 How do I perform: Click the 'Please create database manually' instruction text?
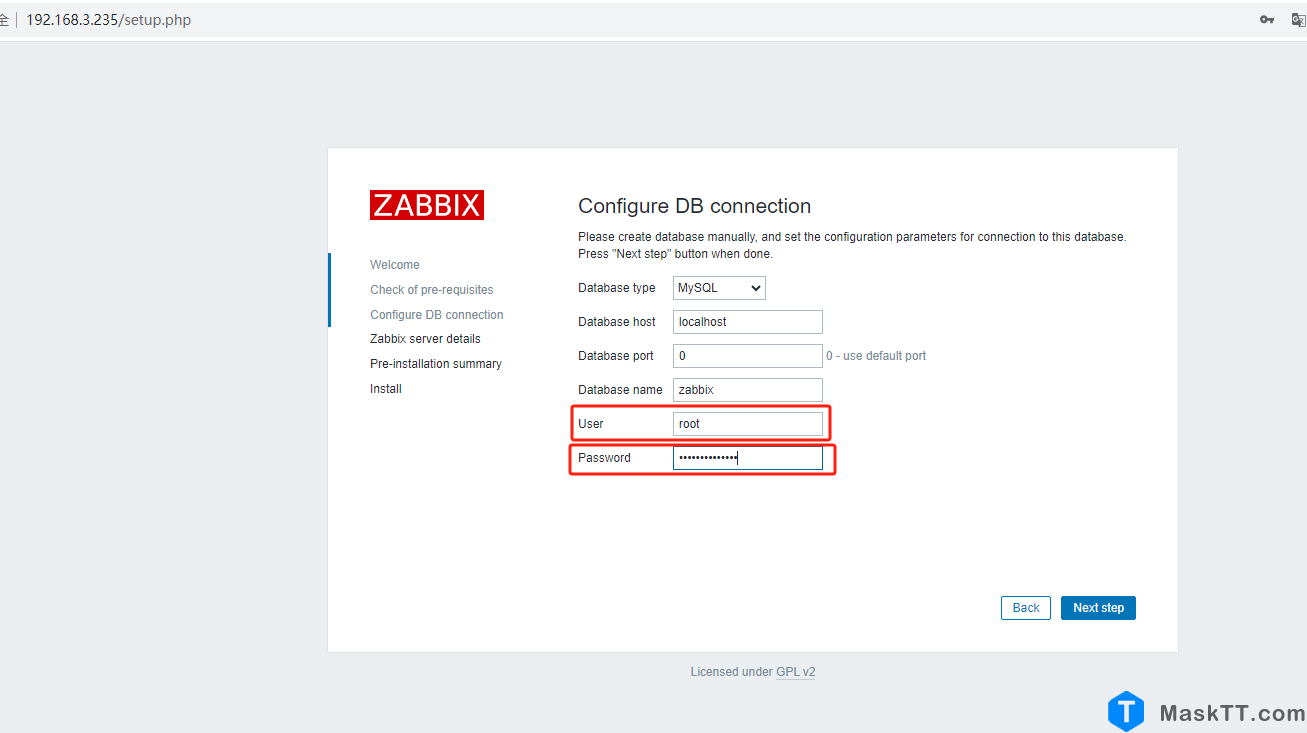[x=852, y=245]
